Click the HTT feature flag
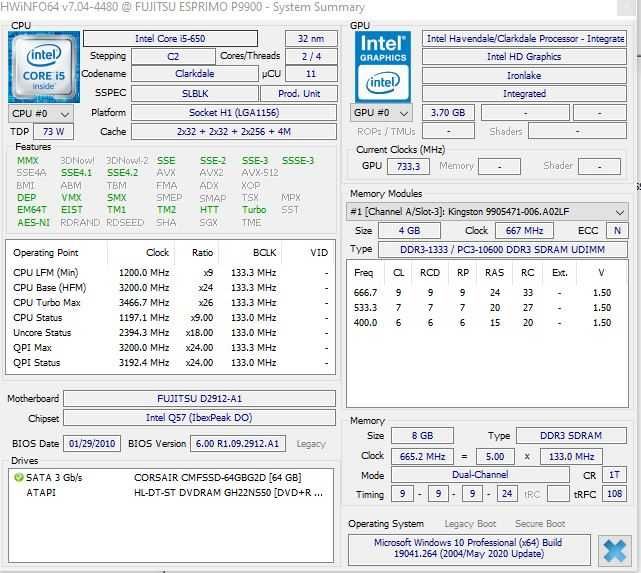The image size is (641, 573). point(209,210)
